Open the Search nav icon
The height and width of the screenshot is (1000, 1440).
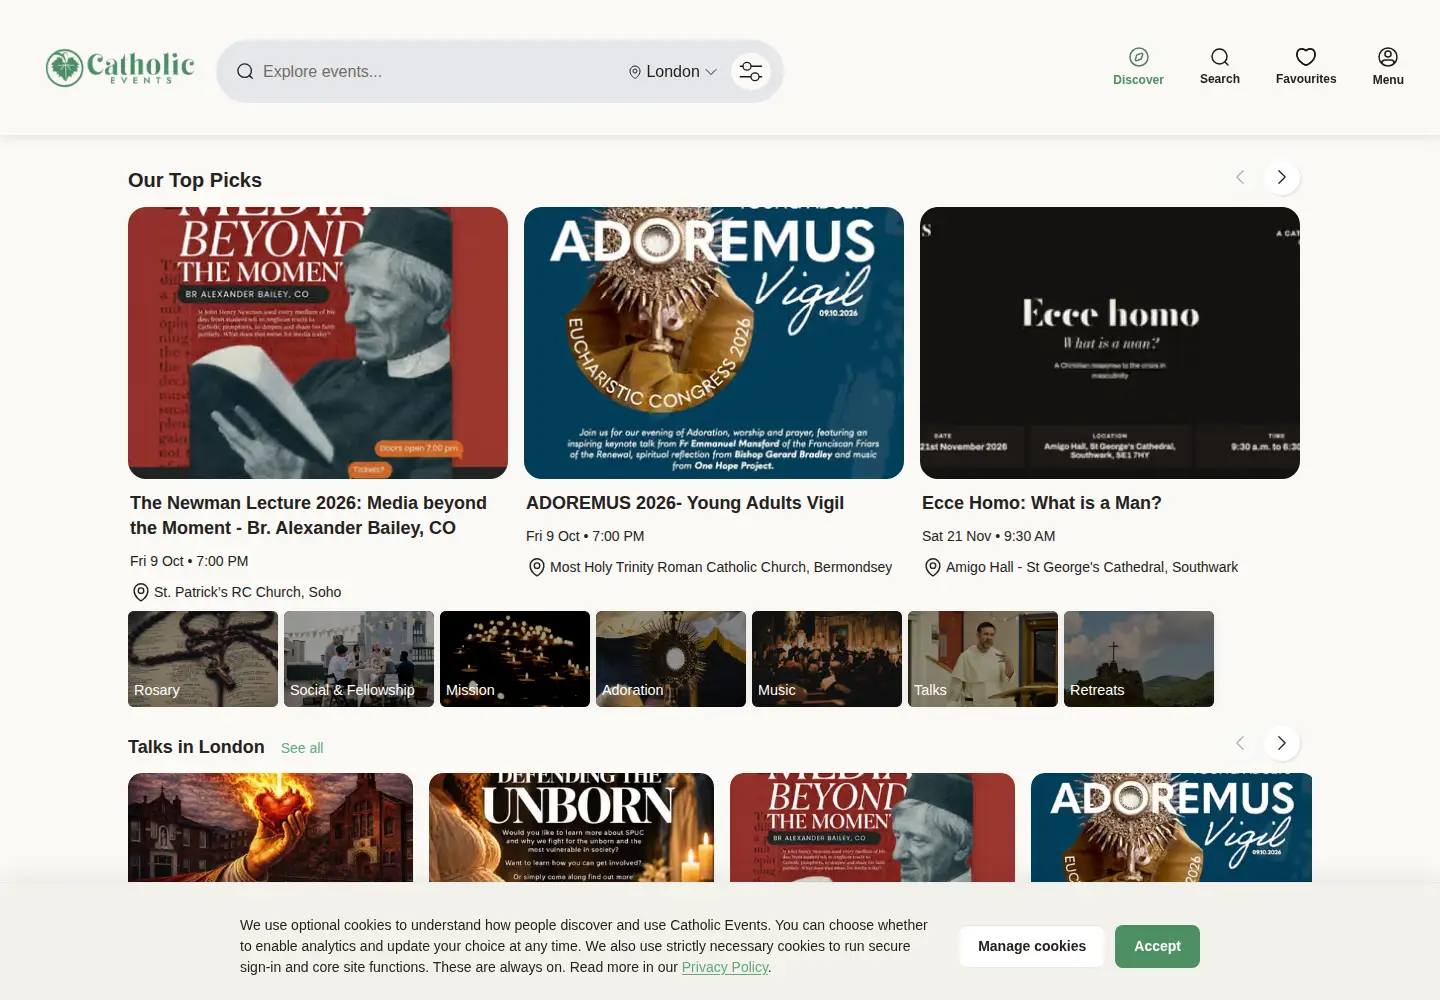1220,57
